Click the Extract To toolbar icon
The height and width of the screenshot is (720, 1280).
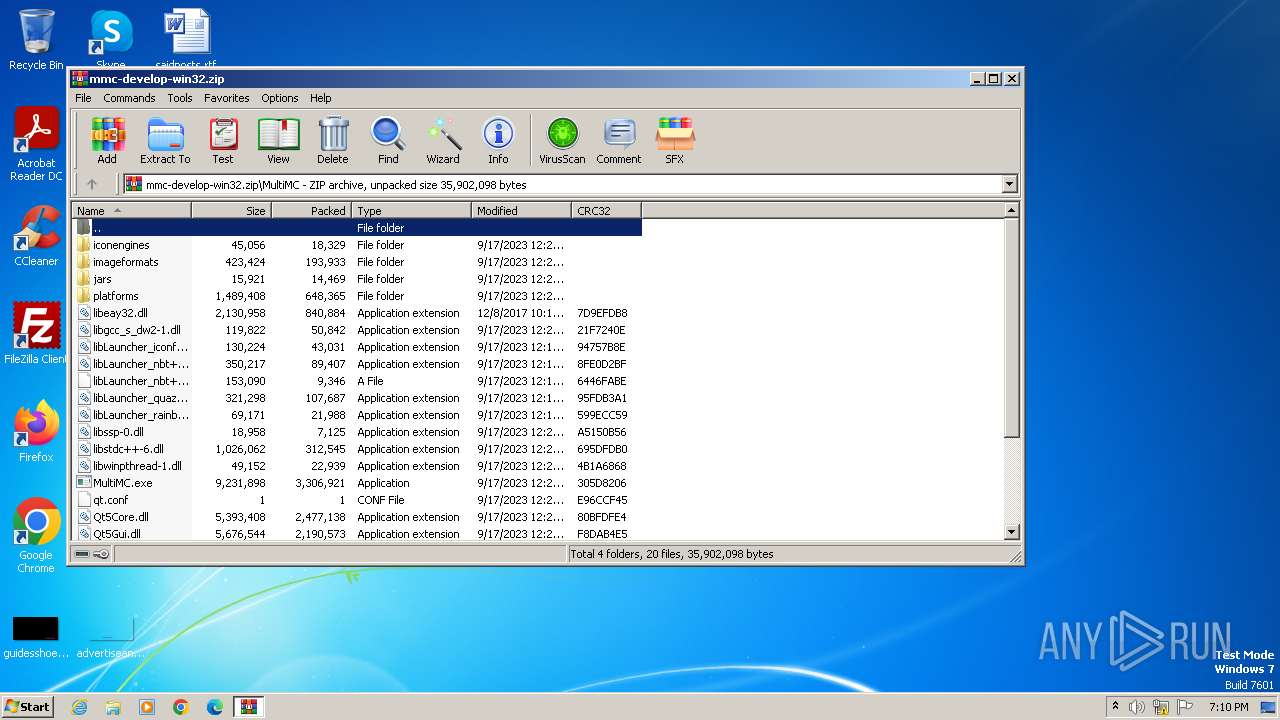click(165, 141)
